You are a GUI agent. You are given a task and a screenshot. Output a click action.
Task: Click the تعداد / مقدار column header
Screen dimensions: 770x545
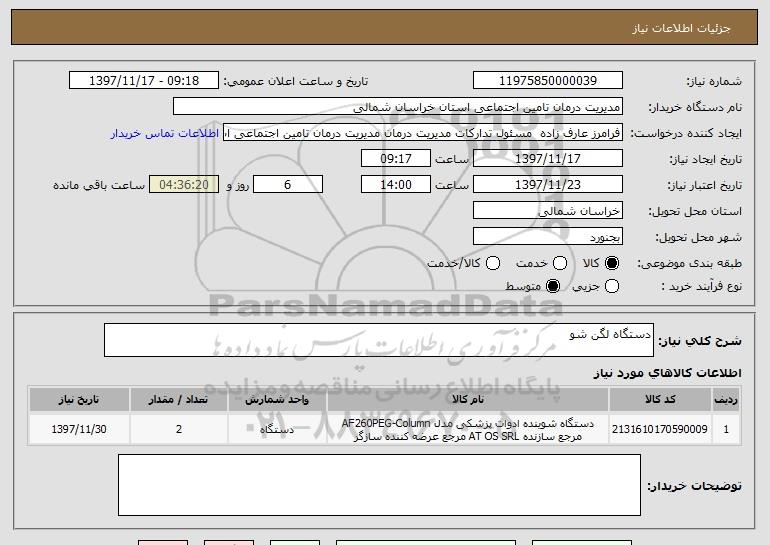coord(179,400)
